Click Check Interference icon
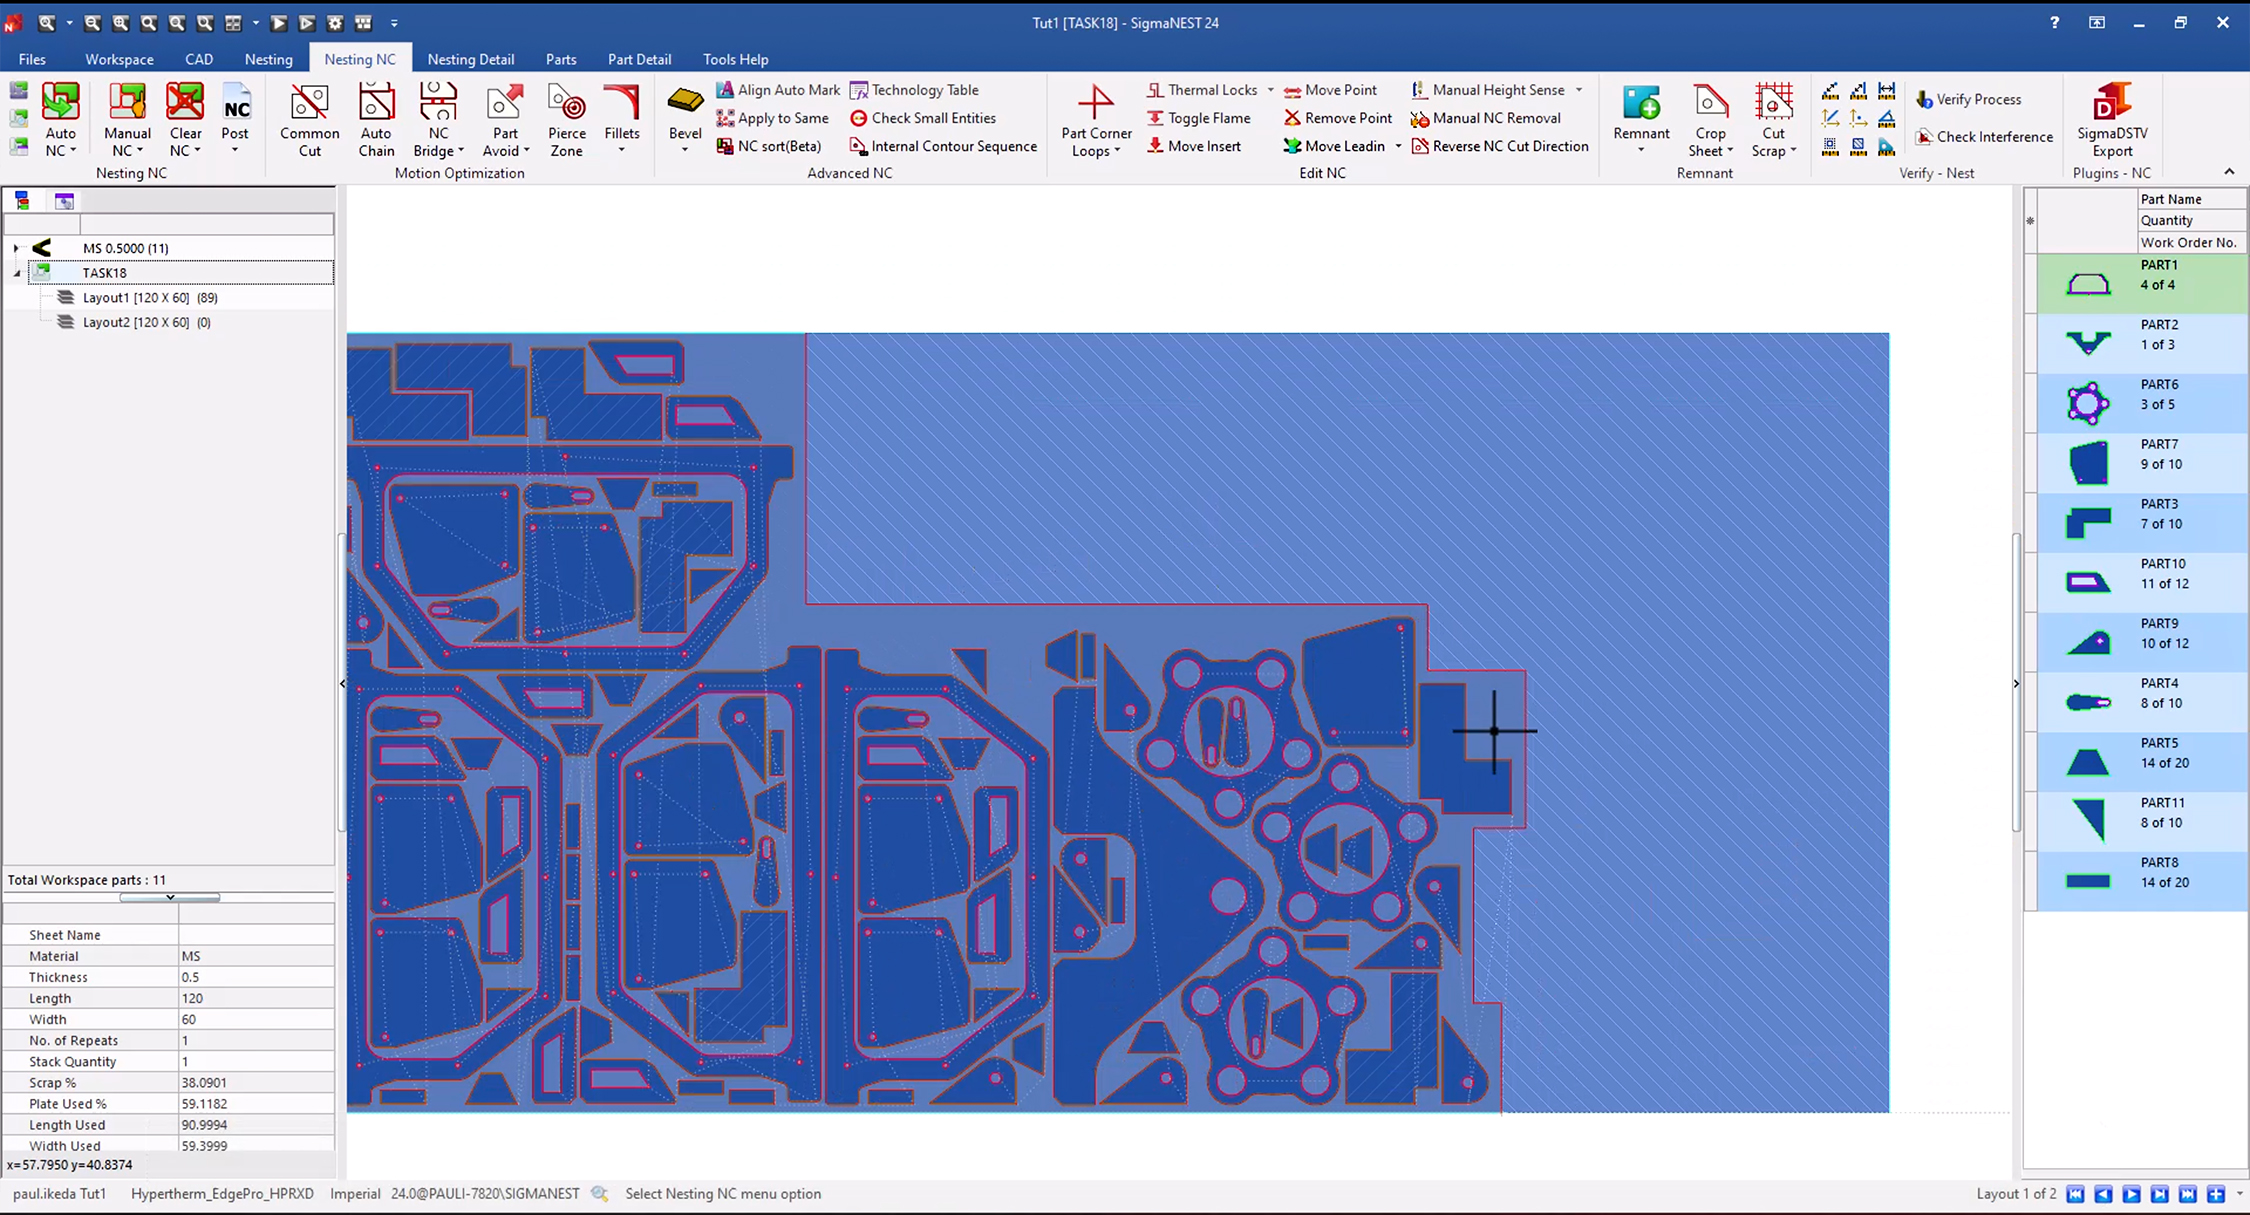The height and width of the screenshot is (1215, 2250). (1924, 137)
